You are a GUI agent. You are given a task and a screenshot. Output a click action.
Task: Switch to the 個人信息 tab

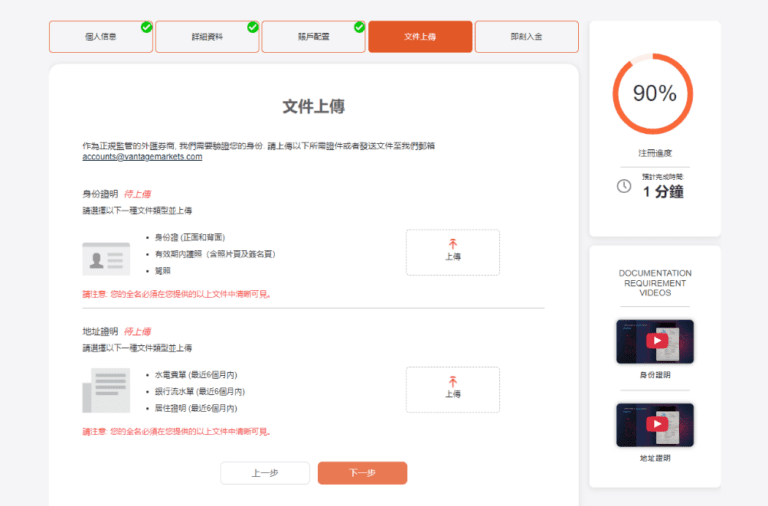tap(100, 37)
